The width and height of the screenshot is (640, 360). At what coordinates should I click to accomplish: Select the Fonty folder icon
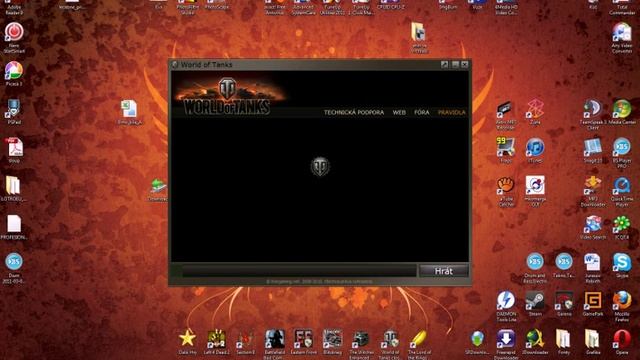tap(564, 339)
